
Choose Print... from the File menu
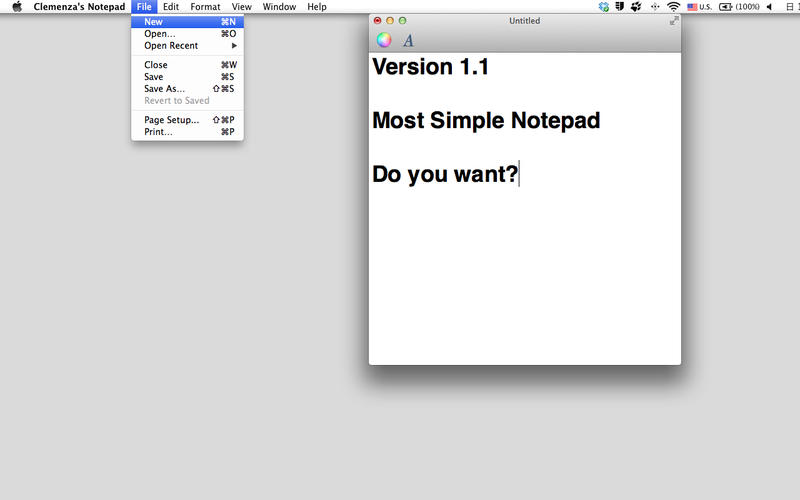pos(187,132)
